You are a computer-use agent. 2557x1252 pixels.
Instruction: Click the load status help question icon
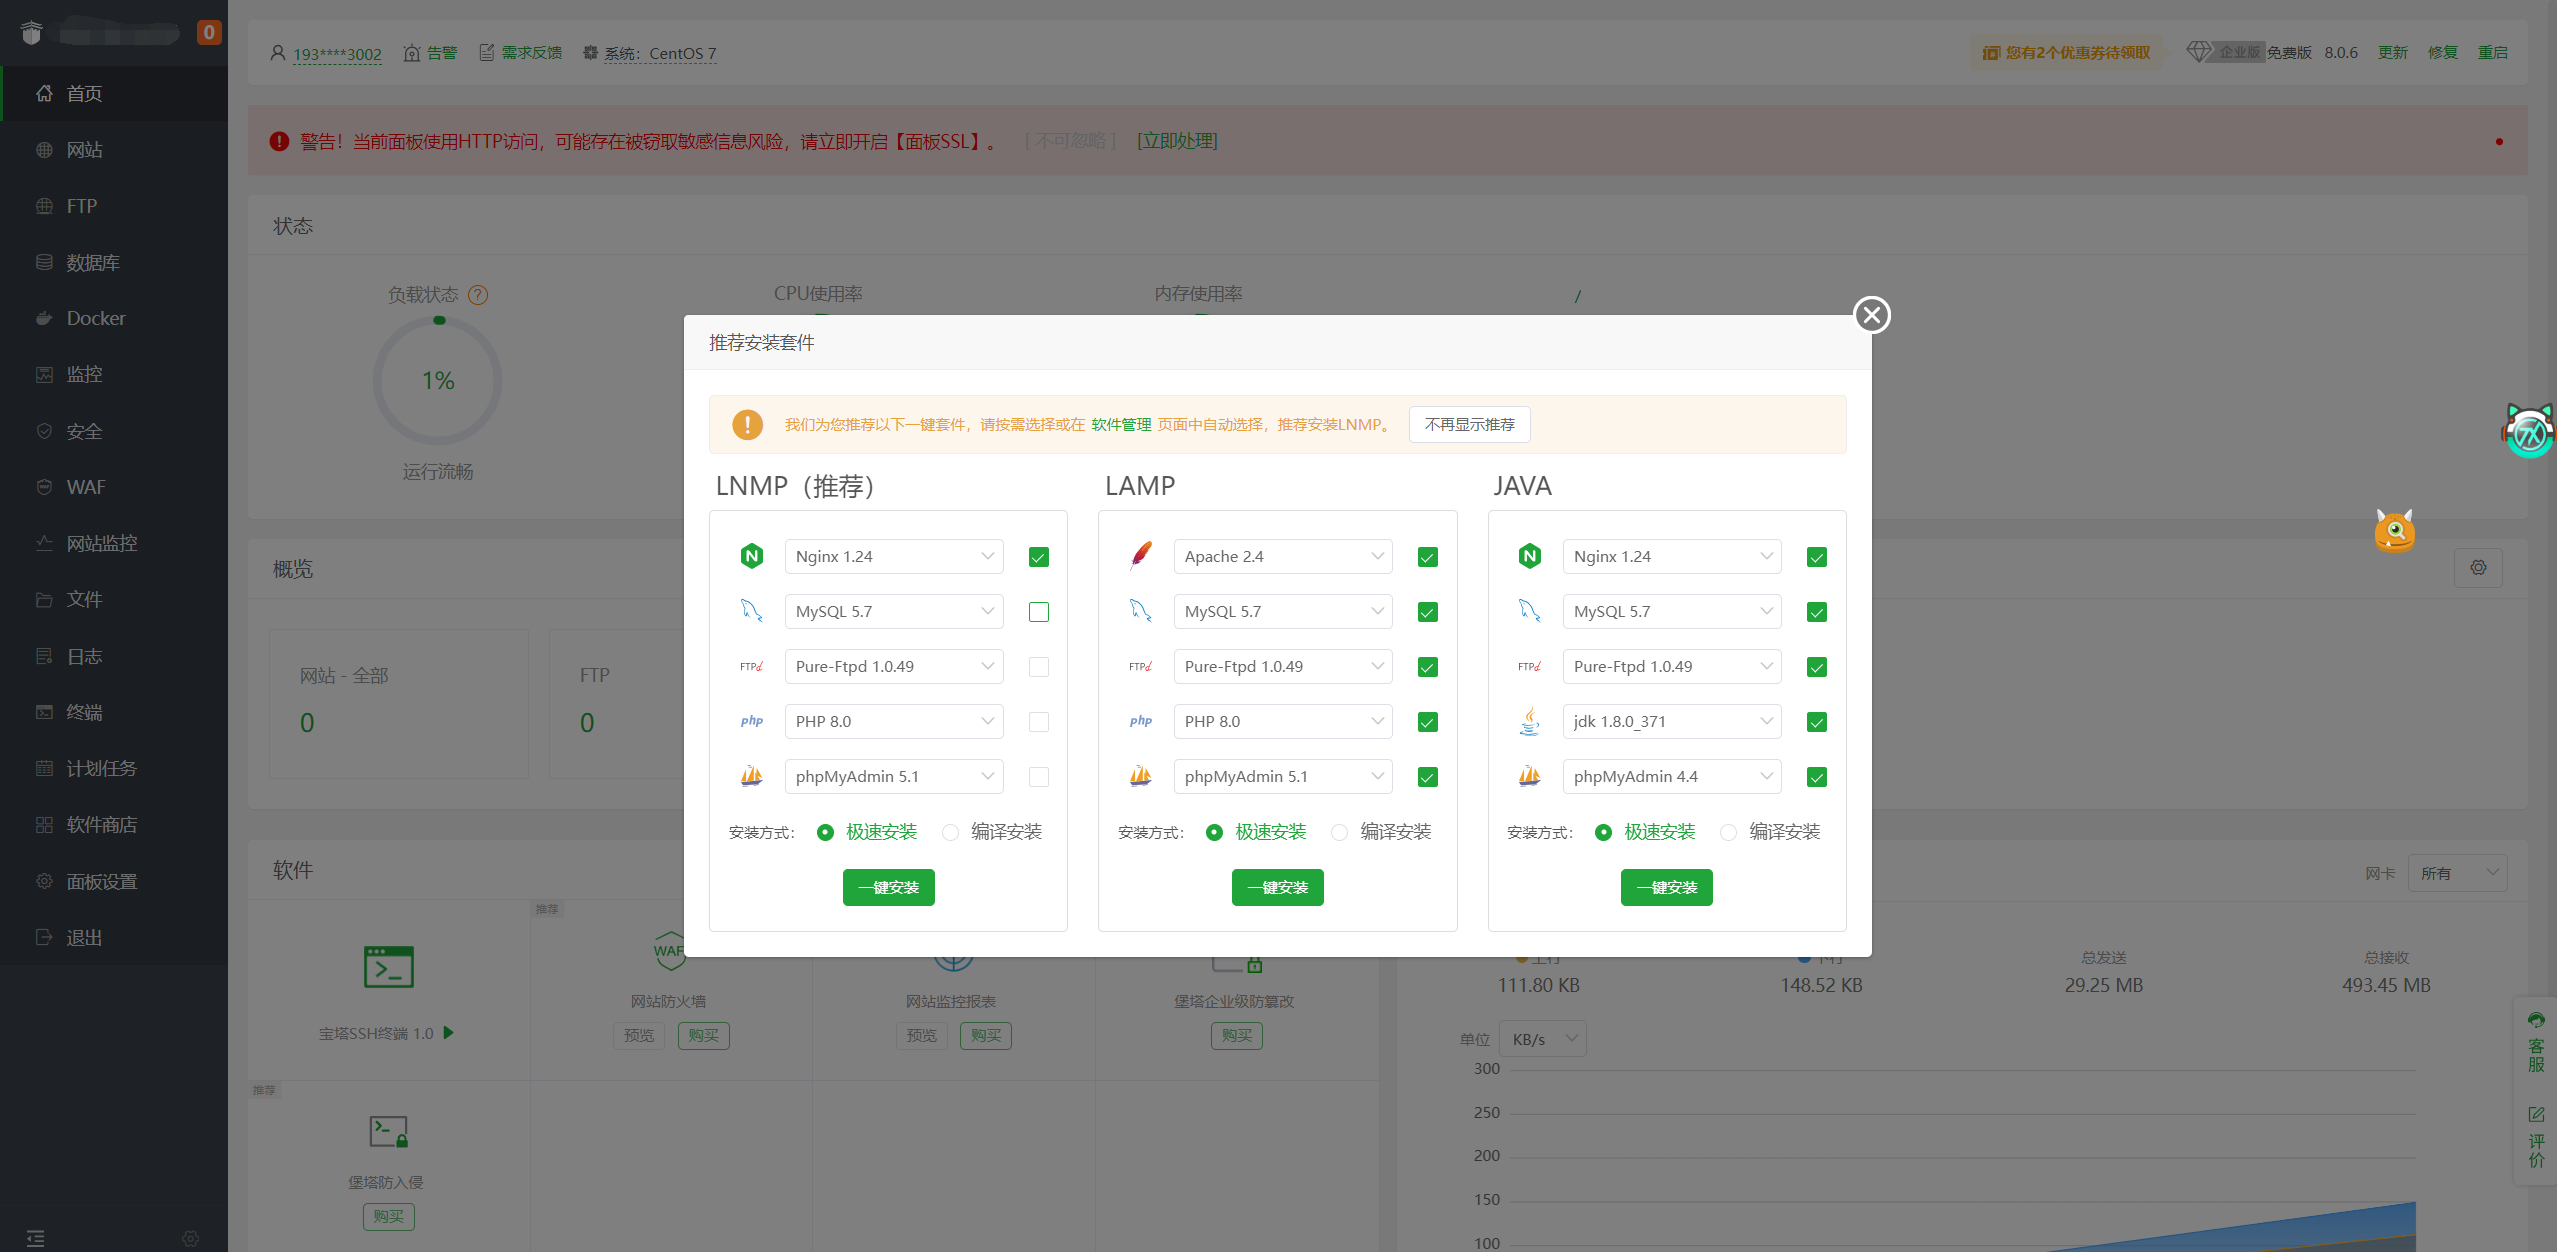[x=478, y=295]
